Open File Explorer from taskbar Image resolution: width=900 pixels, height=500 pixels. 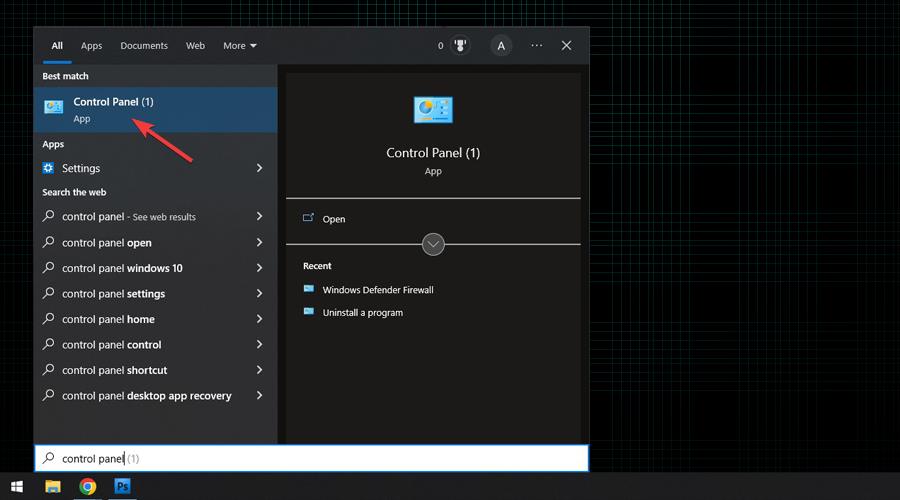53,487
